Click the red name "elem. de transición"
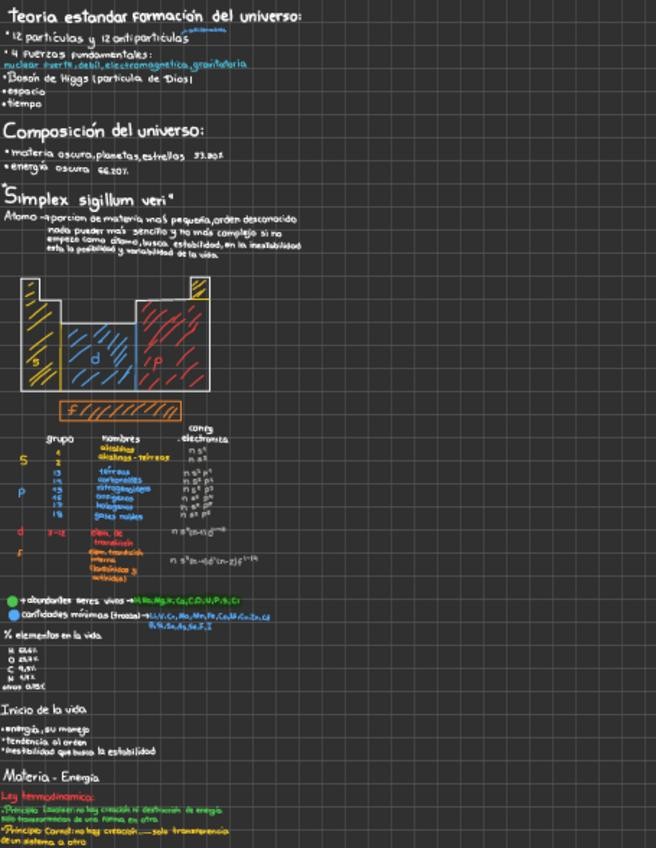 pyautogui.click(x=111, y=538)
